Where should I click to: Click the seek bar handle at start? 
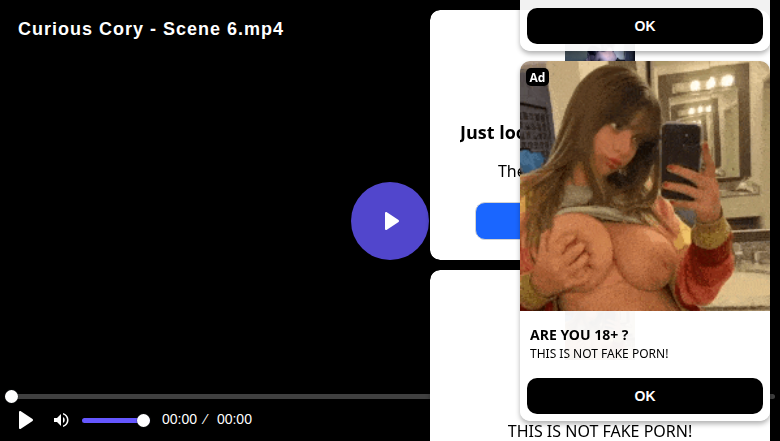11,397
